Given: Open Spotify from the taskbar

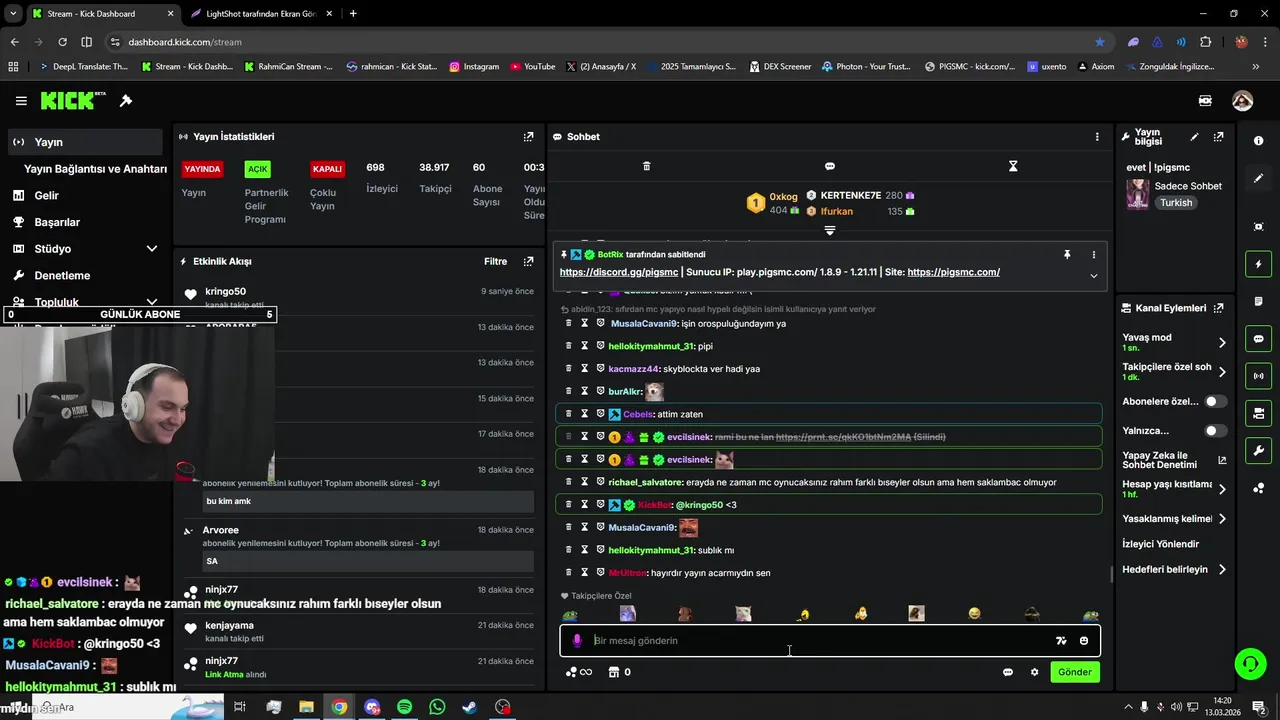Looking at the screenshot, I should tap(404, 707).
